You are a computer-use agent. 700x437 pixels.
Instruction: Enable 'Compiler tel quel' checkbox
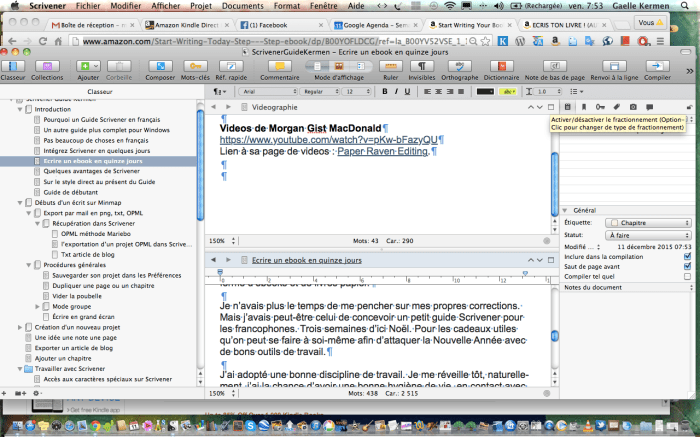pyautogui.click(x=686, y=276)
